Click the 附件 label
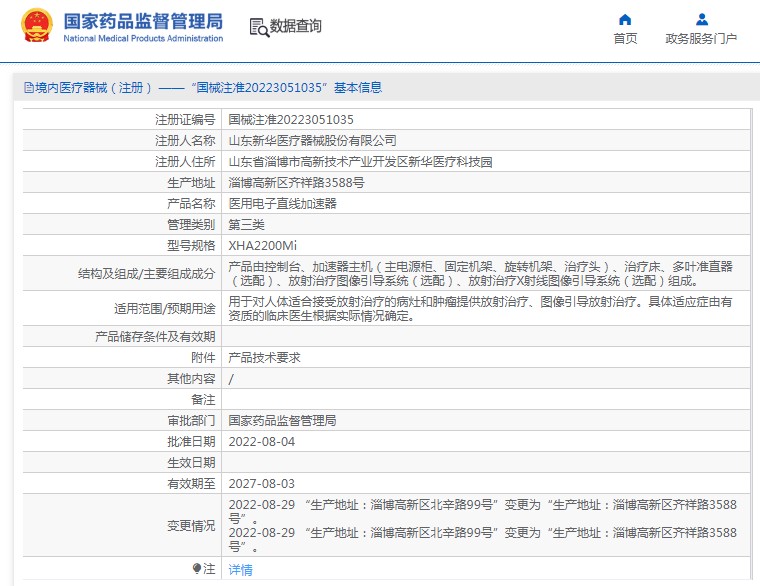 [x=203, y=358]
